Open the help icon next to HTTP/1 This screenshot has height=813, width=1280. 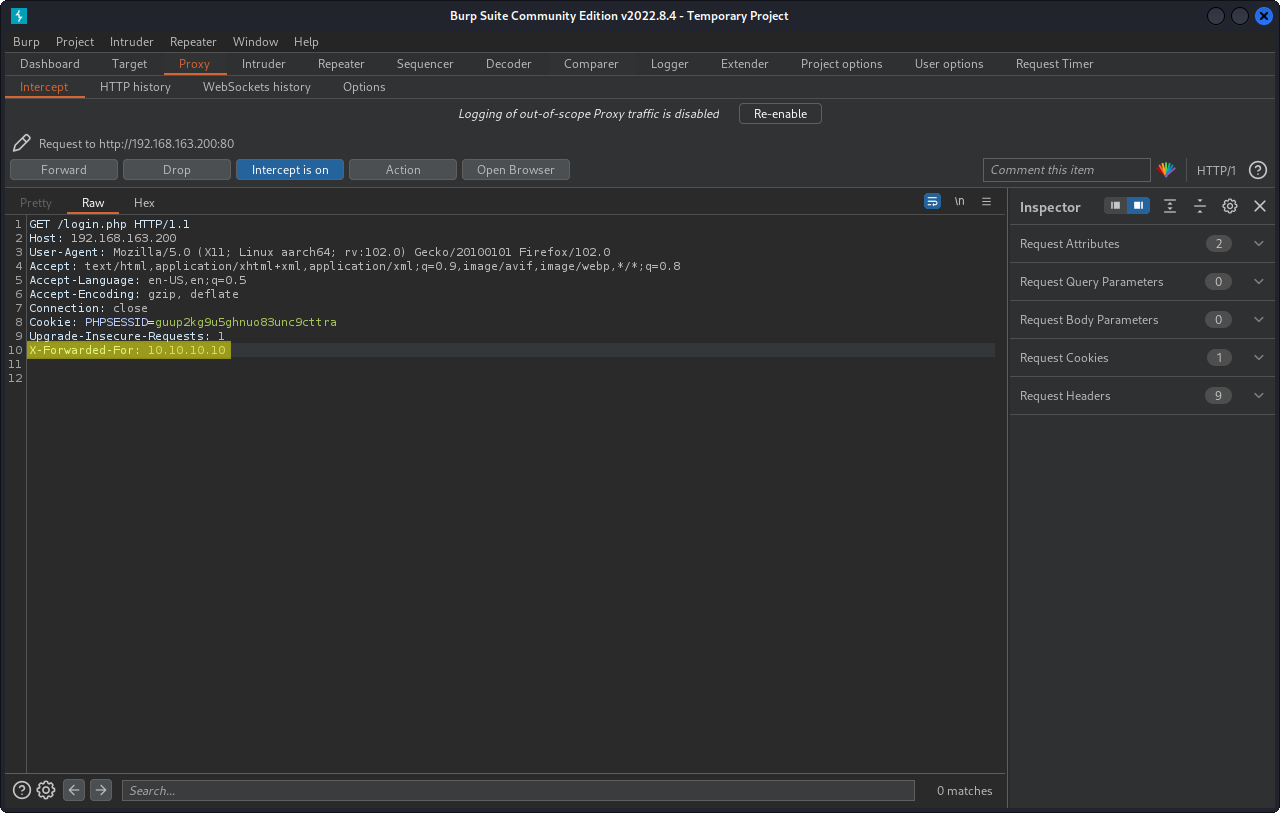click(x=1258, y=170)
